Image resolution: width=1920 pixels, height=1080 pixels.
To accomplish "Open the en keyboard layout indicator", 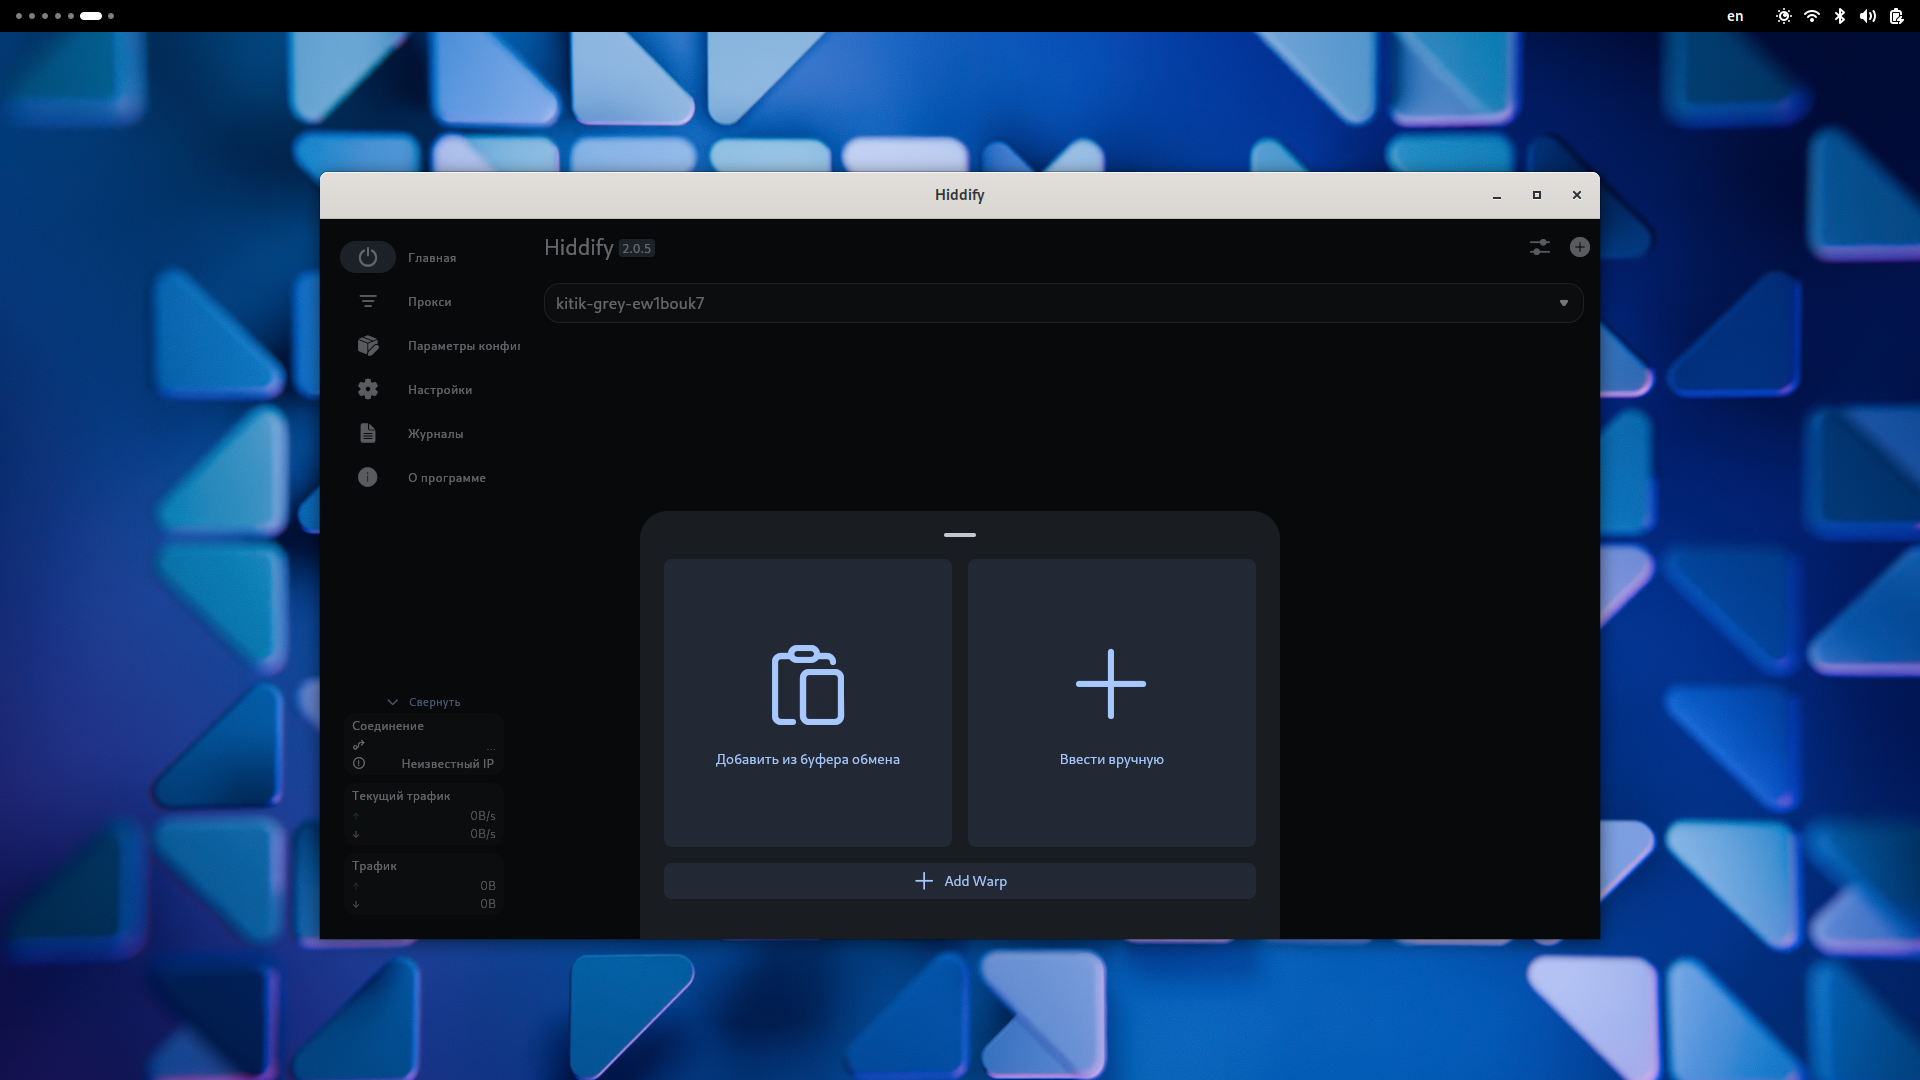I will pos(1735,16).
